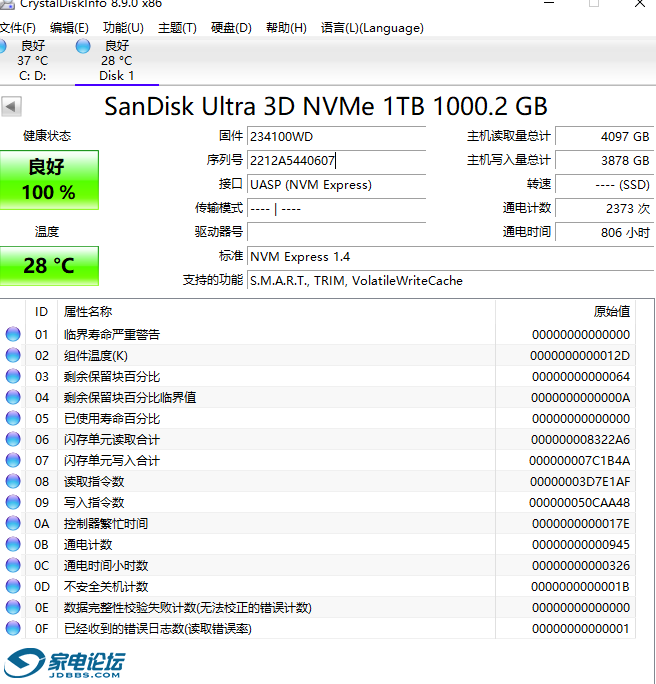656x684 pixels.
Task: Select attribute name 临界寿命严重警告
Action: [x=112, y=335]
